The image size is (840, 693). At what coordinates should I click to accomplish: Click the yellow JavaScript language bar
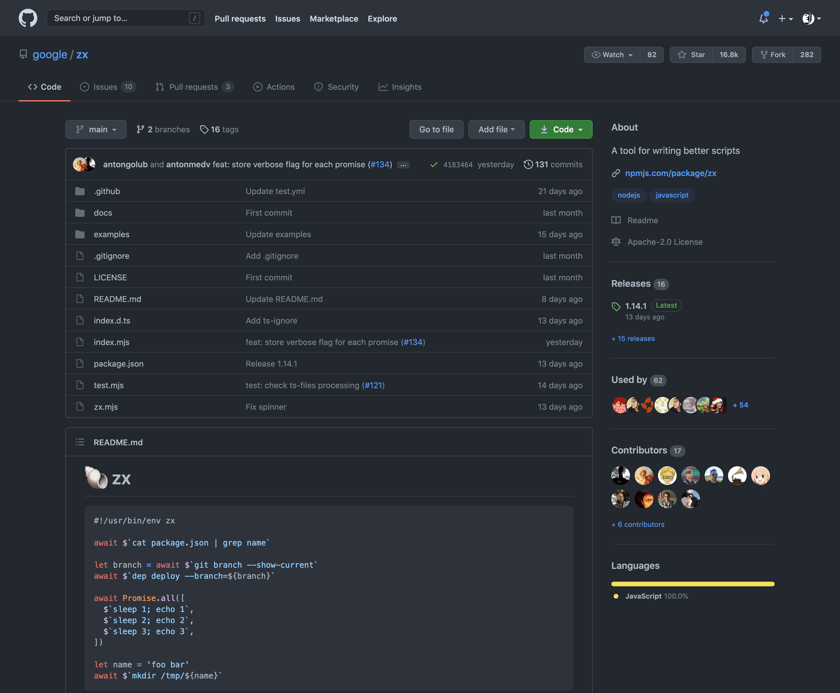click(693, 584)
